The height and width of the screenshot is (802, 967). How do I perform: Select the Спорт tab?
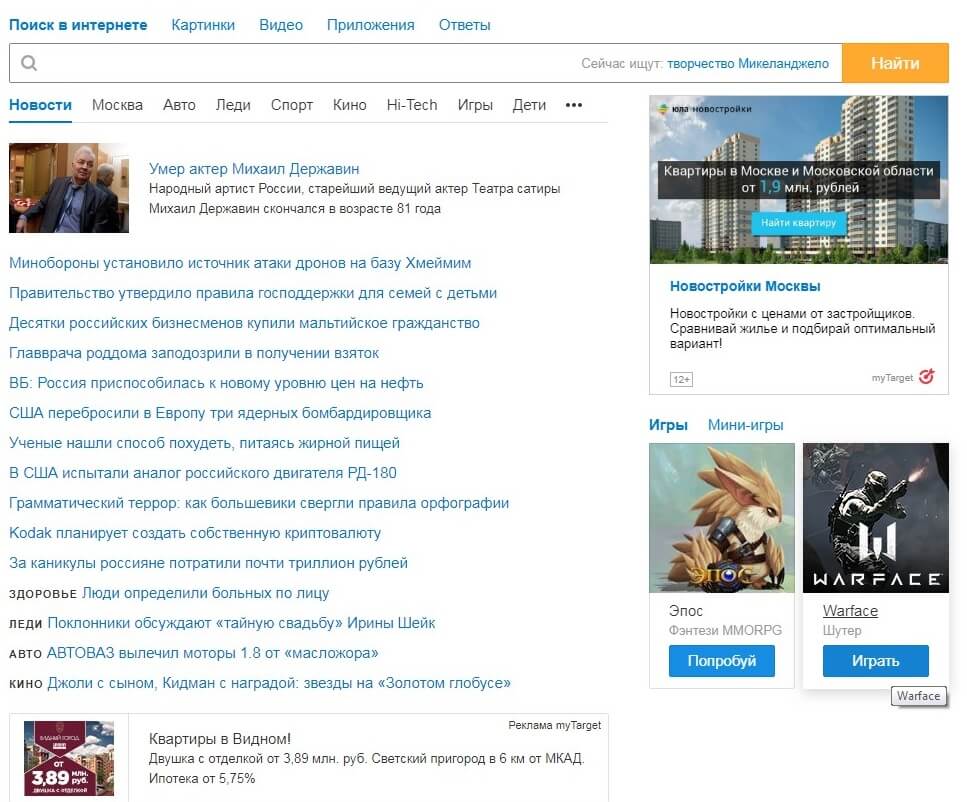coord(291,104)
